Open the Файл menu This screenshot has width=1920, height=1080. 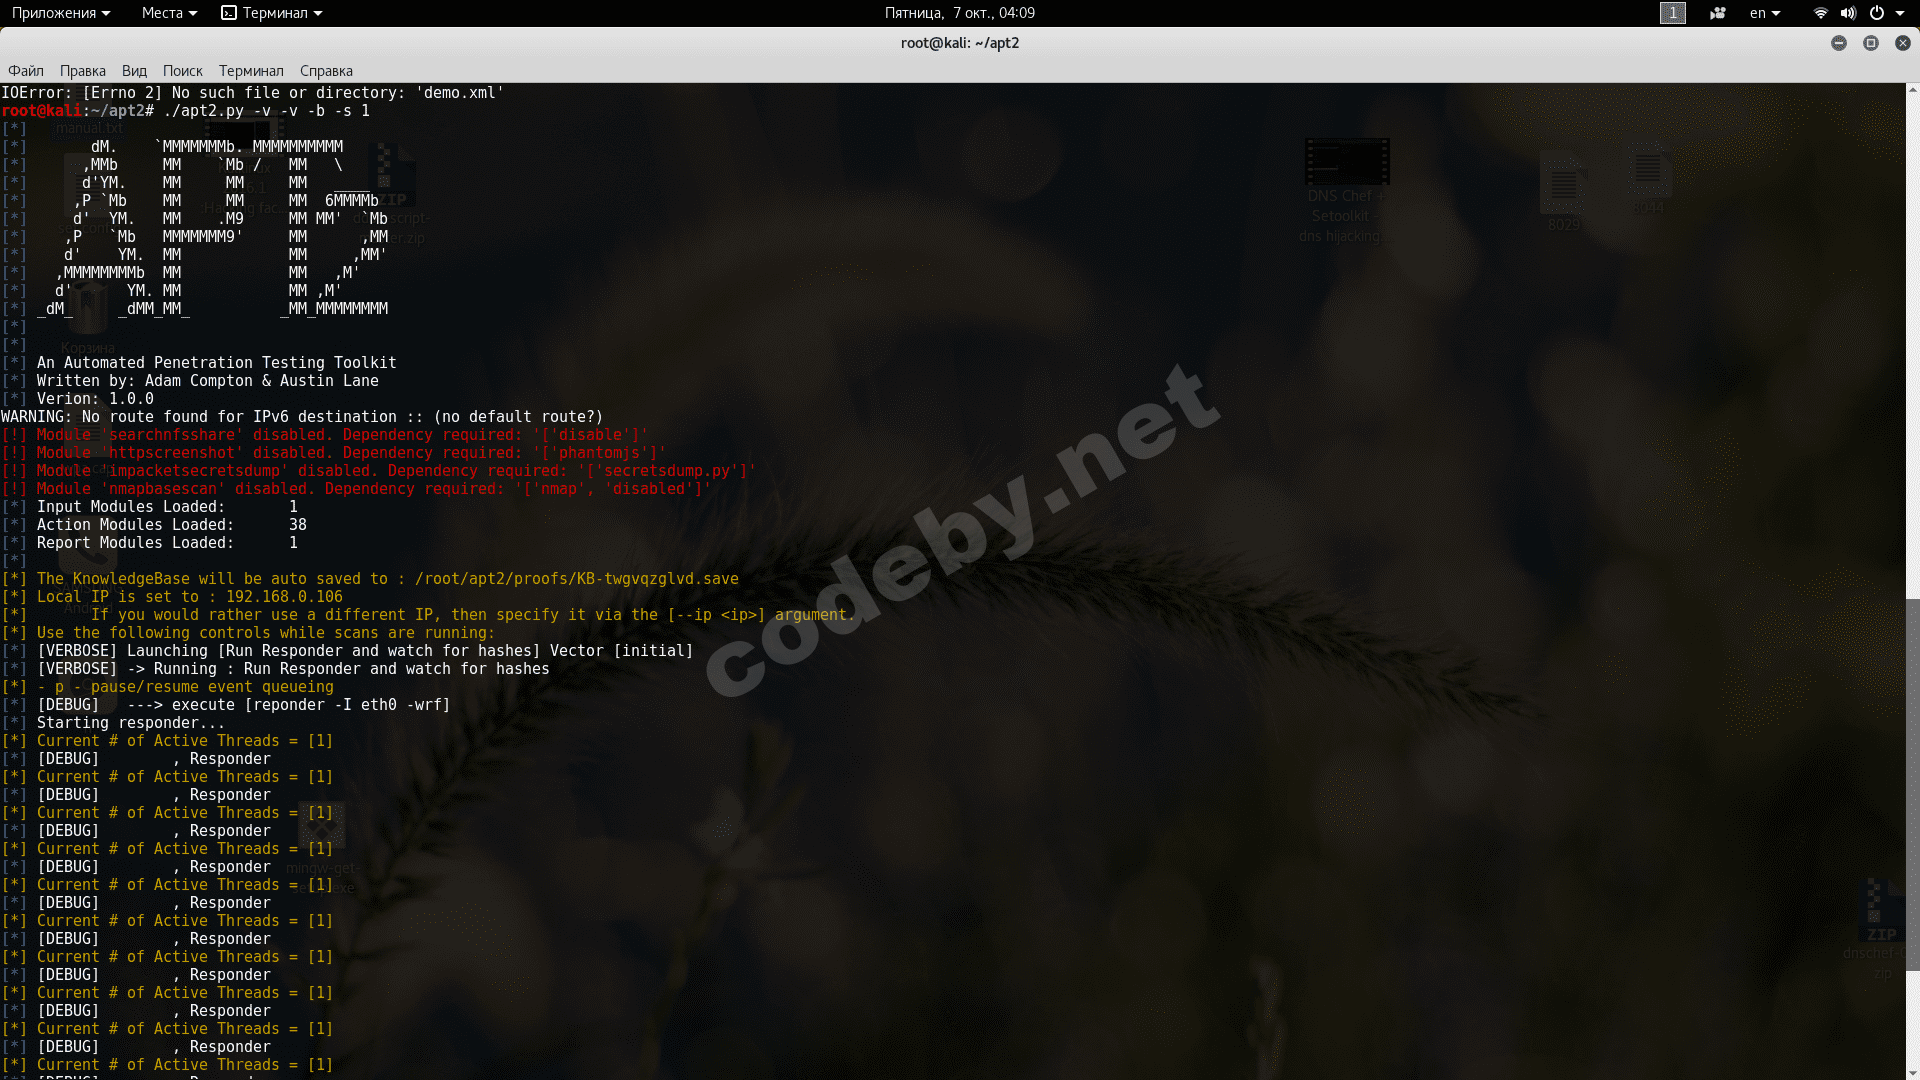click(x=26, y=71)
